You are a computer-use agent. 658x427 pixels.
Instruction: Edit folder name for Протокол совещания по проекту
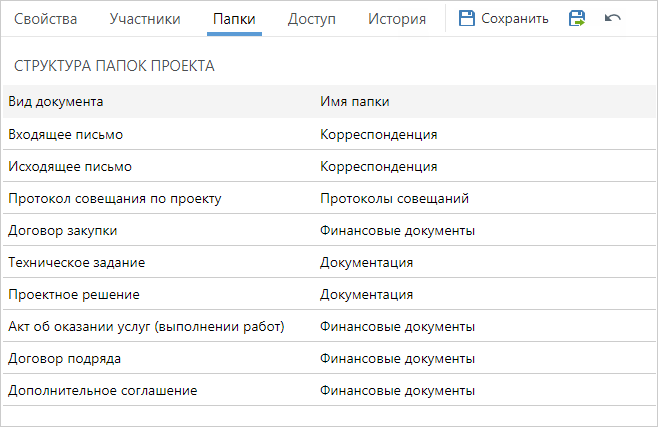click(394, 198)
